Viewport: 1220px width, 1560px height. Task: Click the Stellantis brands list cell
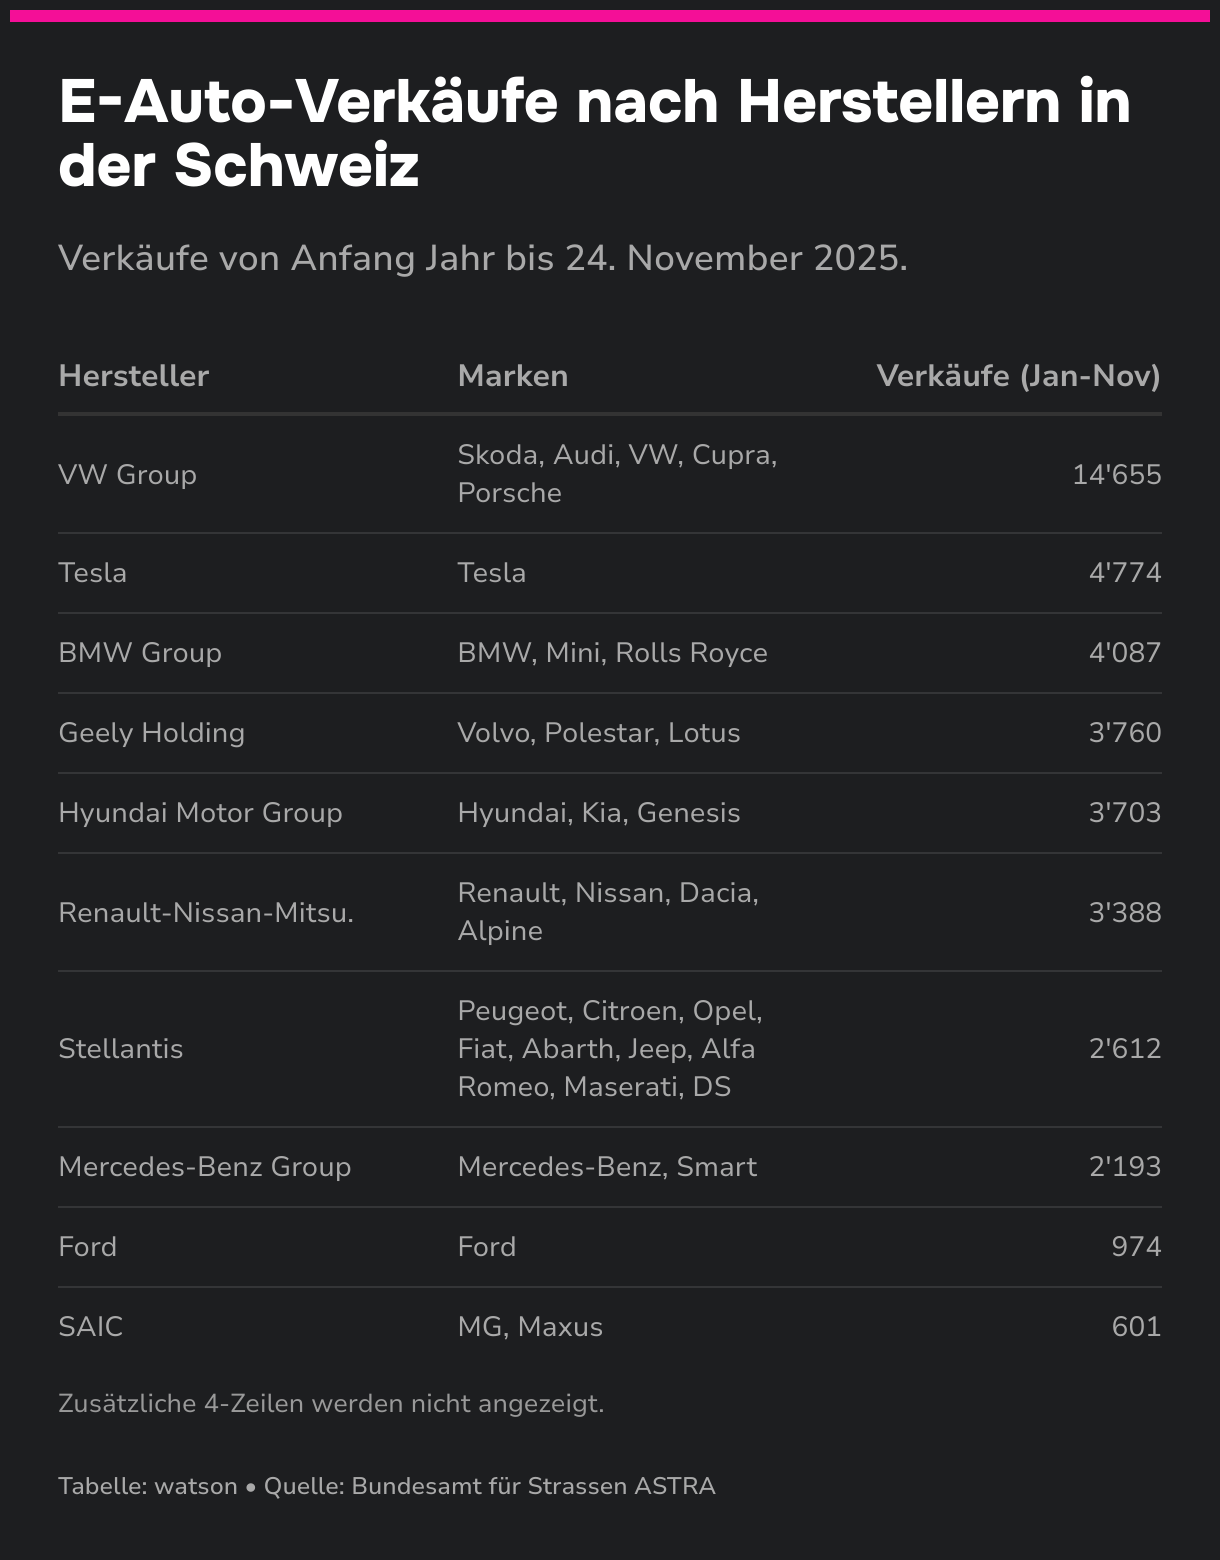coord(610,1048)
